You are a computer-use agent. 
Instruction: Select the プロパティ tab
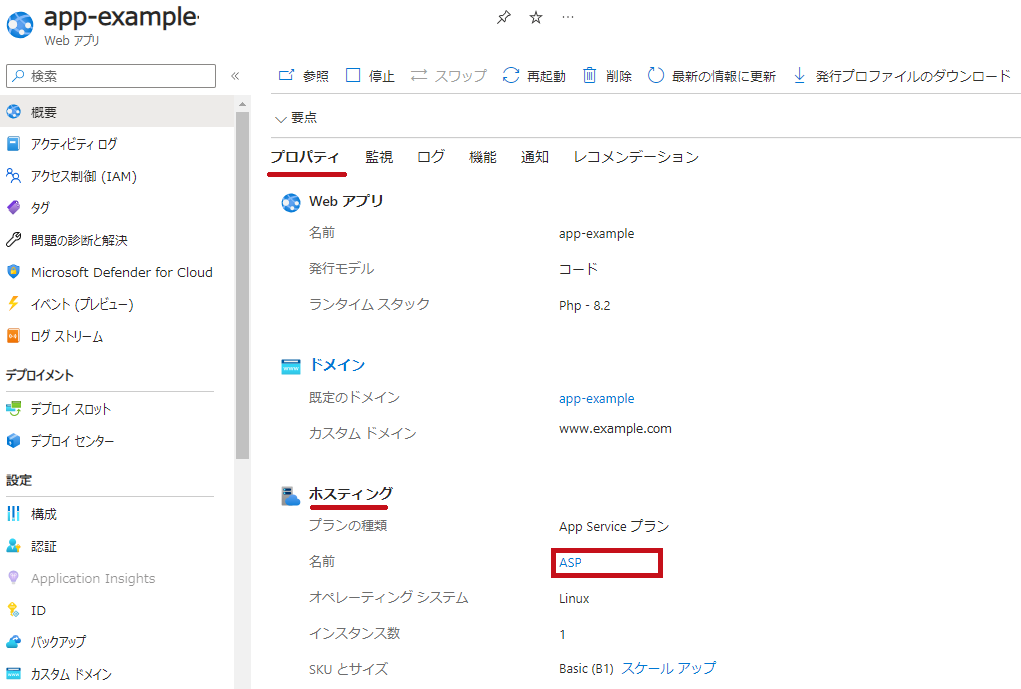pos(305,157)
